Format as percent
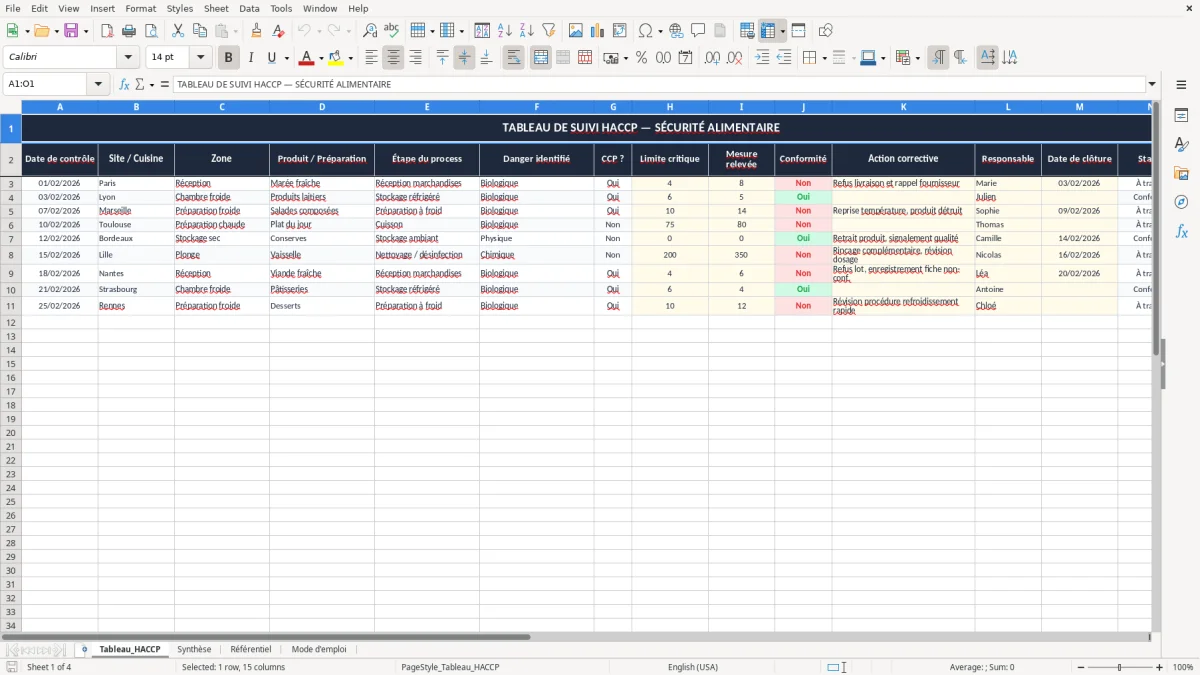1200x675 pixels. pos(641,58)
